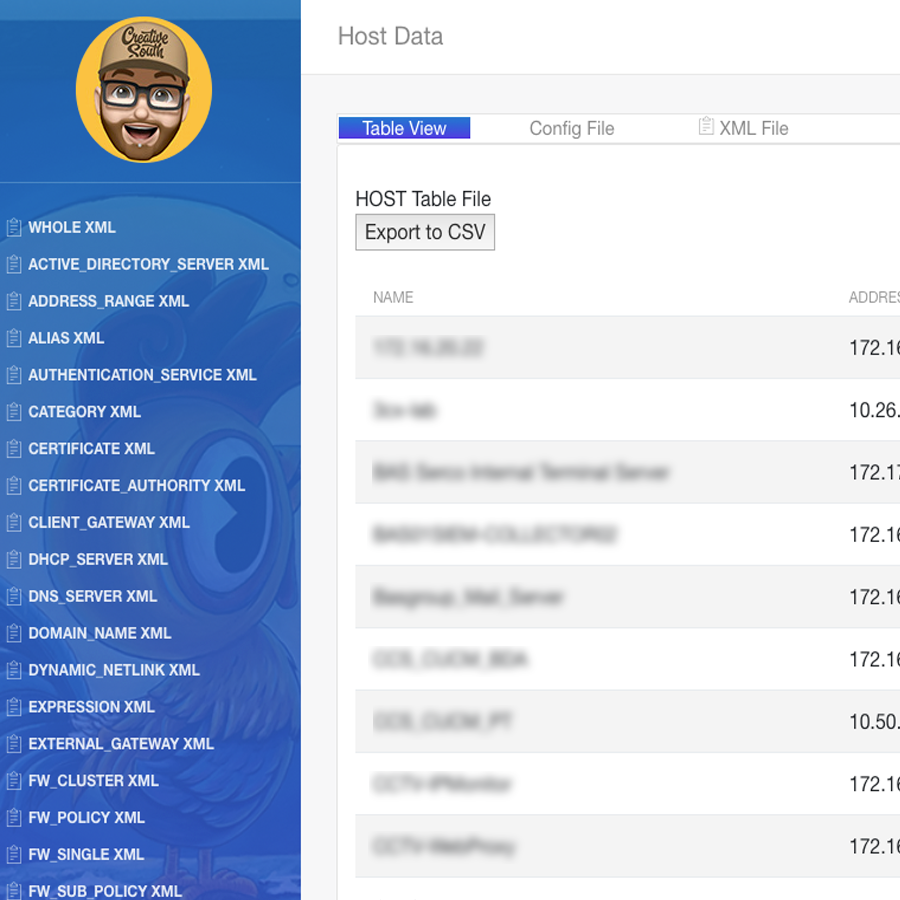
Task: Click the user avatar profile picture
Action: pos(144,90)
